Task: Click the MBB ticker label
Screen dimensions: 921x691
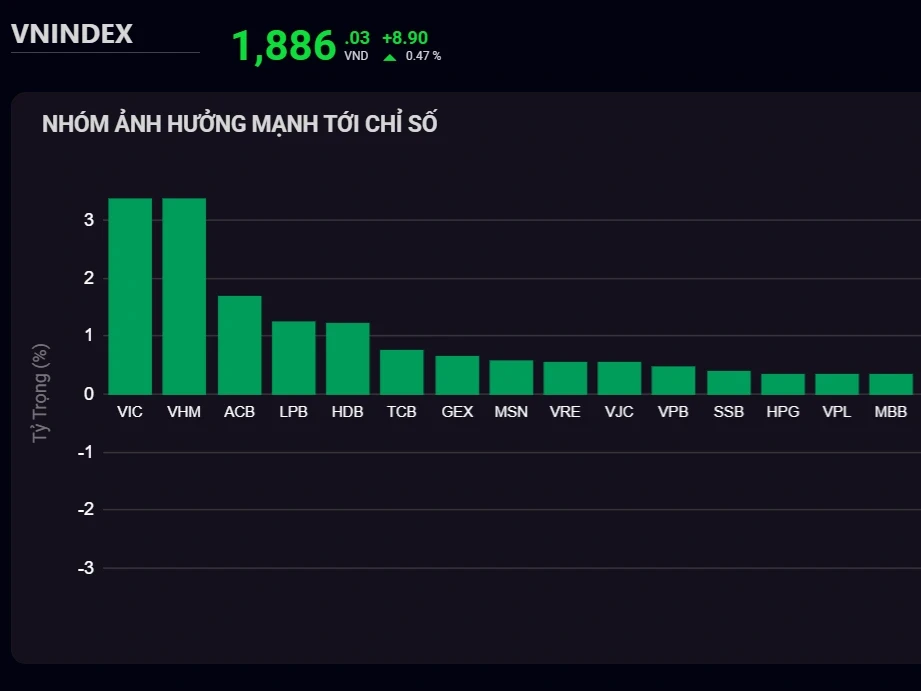Action: pyautogui.click(x=891, y=412)
